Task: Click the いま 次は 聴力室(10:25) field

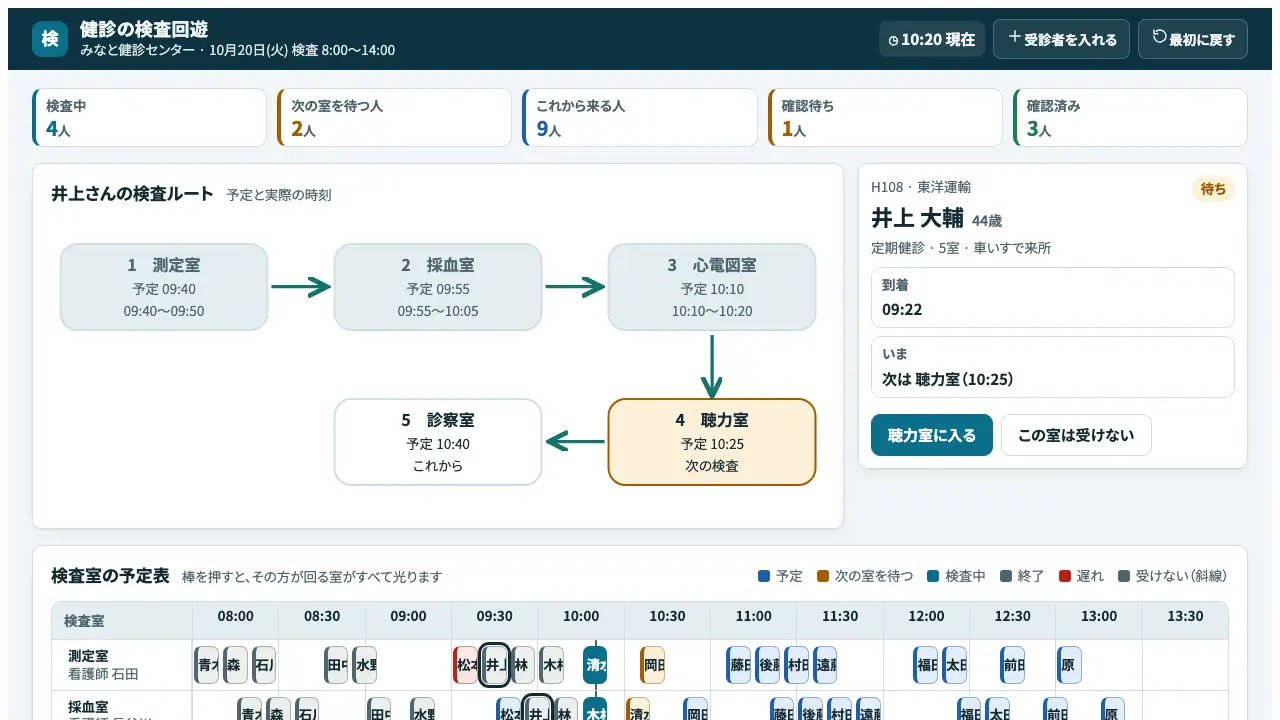Action: (x=1053, y=367)
